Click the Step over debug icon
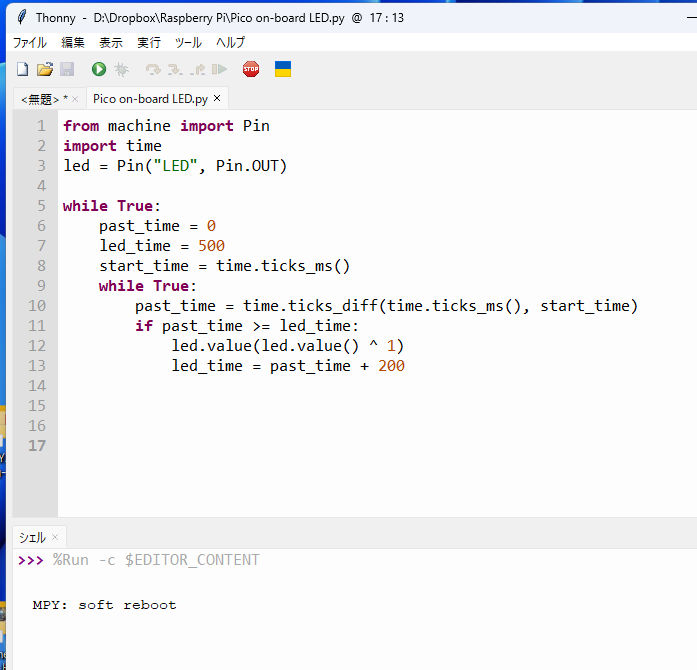This screenshot has width=697, height=670. [153, 69]
